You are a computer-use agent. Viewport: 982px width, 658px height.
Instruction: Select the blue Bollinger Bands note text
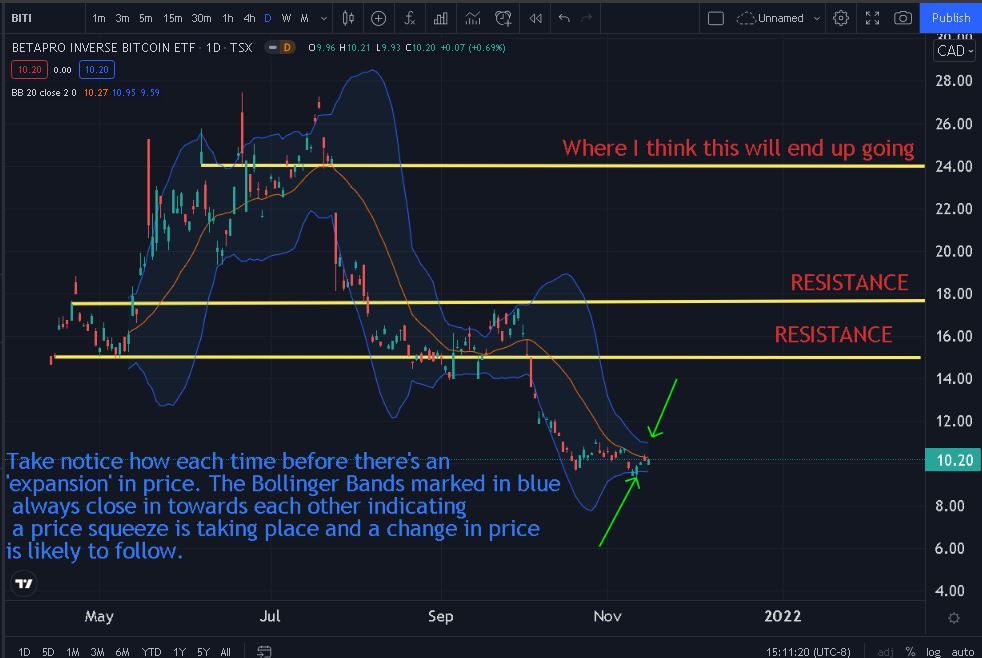tap(283, 506)
